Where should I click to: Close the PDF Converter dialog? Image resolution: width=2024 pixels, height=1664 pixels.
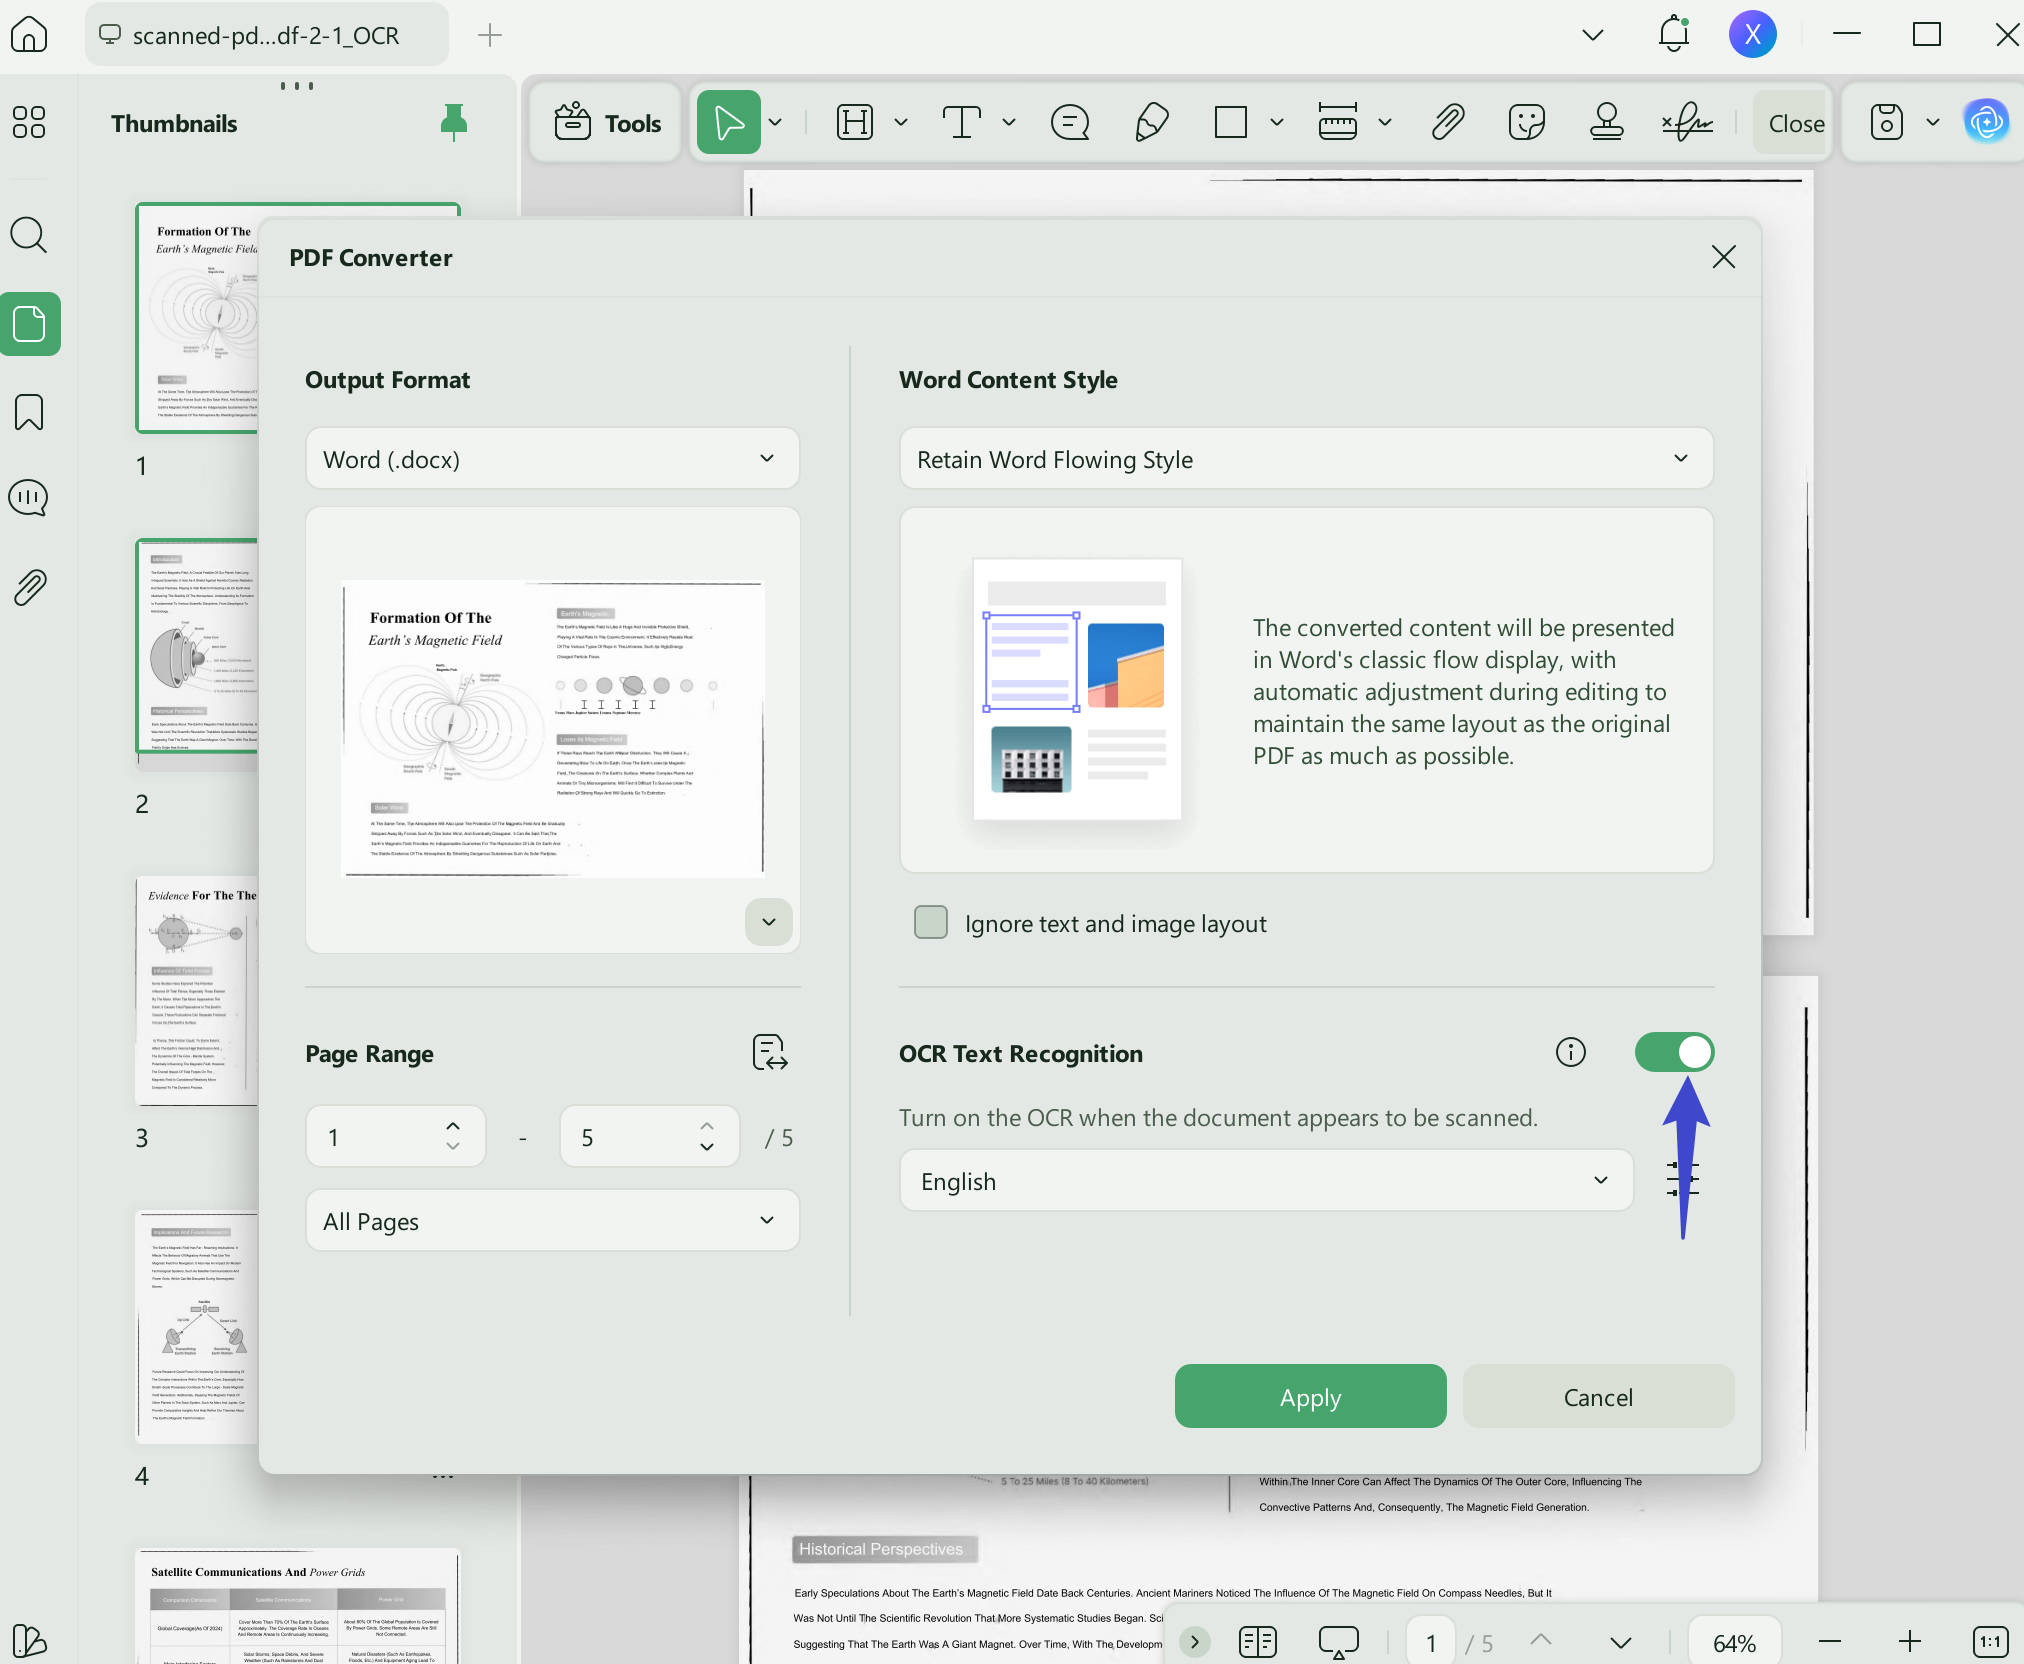point(1723,257)
